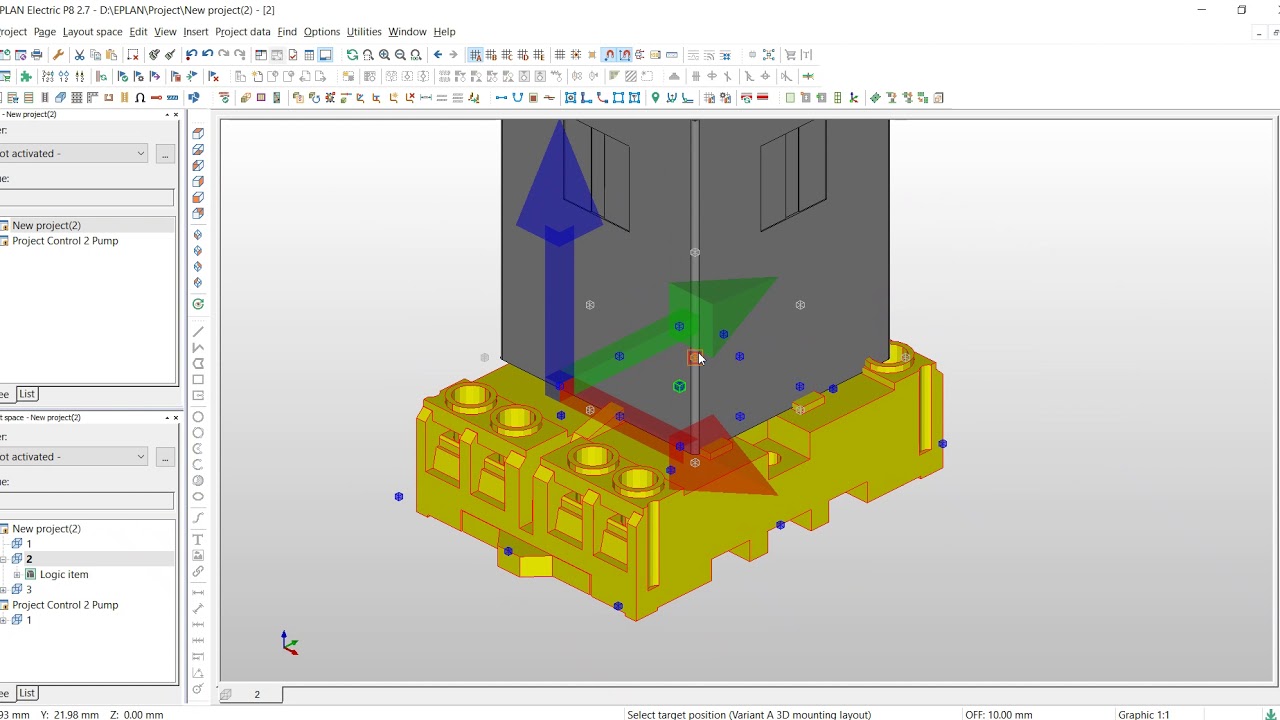Screen dimensions: 1280x720
Task: Click the lower filter '...' button
Action: (x=165, y=456)
